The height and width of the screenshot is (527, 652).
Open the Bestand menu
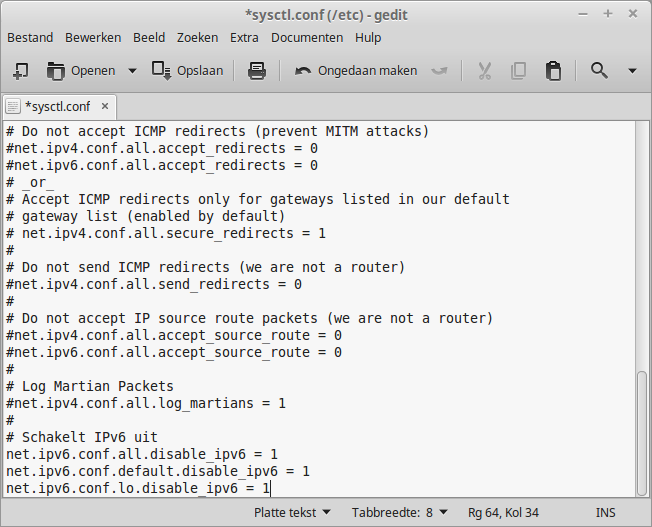coord(30,38)
